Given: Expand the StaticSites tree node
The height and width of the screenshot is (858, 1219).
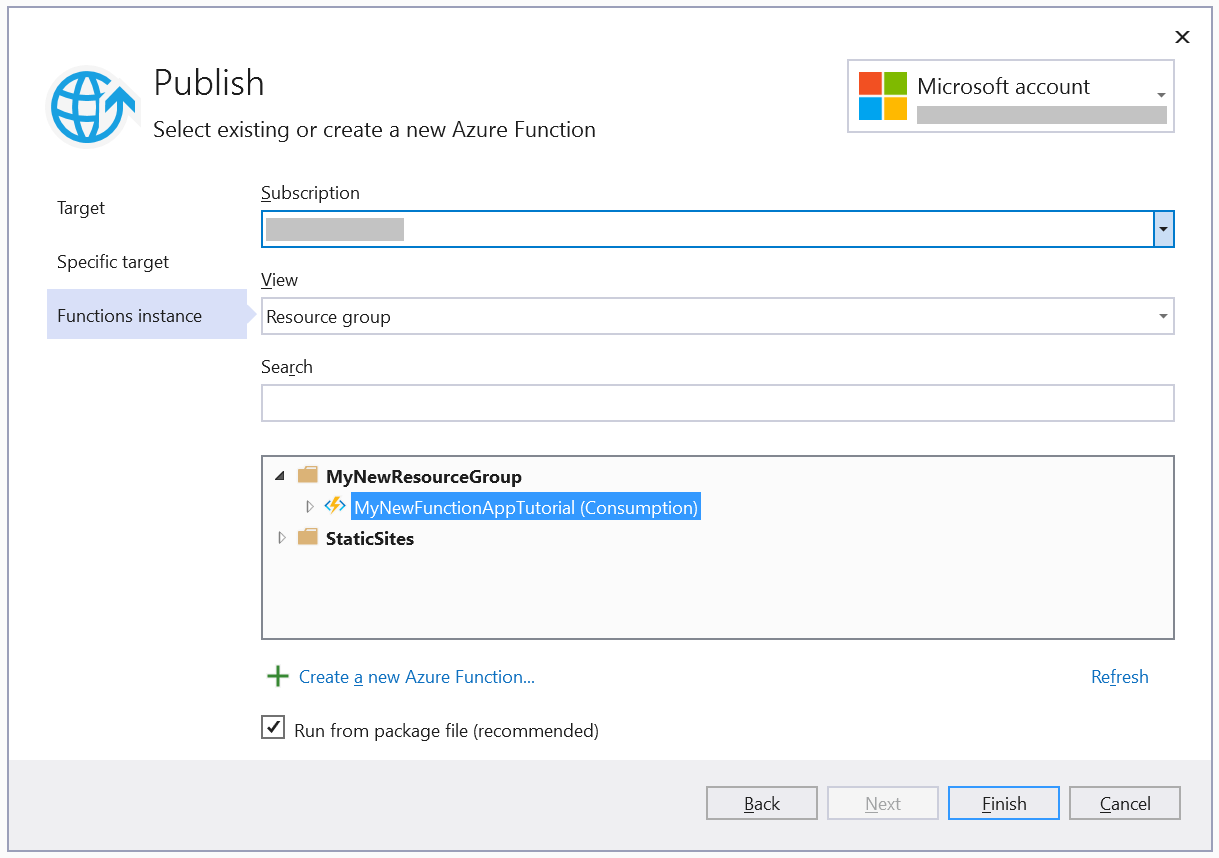Looking at the screenshot, I should tap(281, 537).
